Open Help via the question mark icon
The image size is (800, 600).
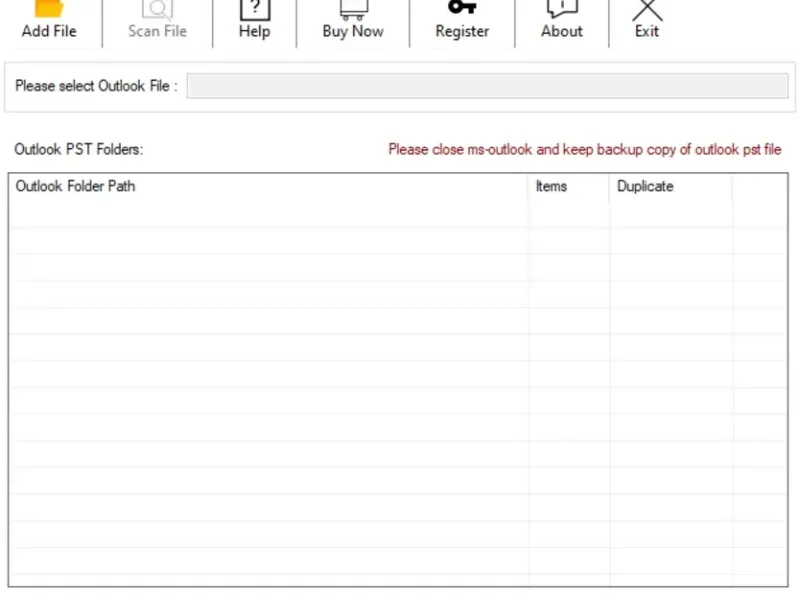[x=254, y=9]
